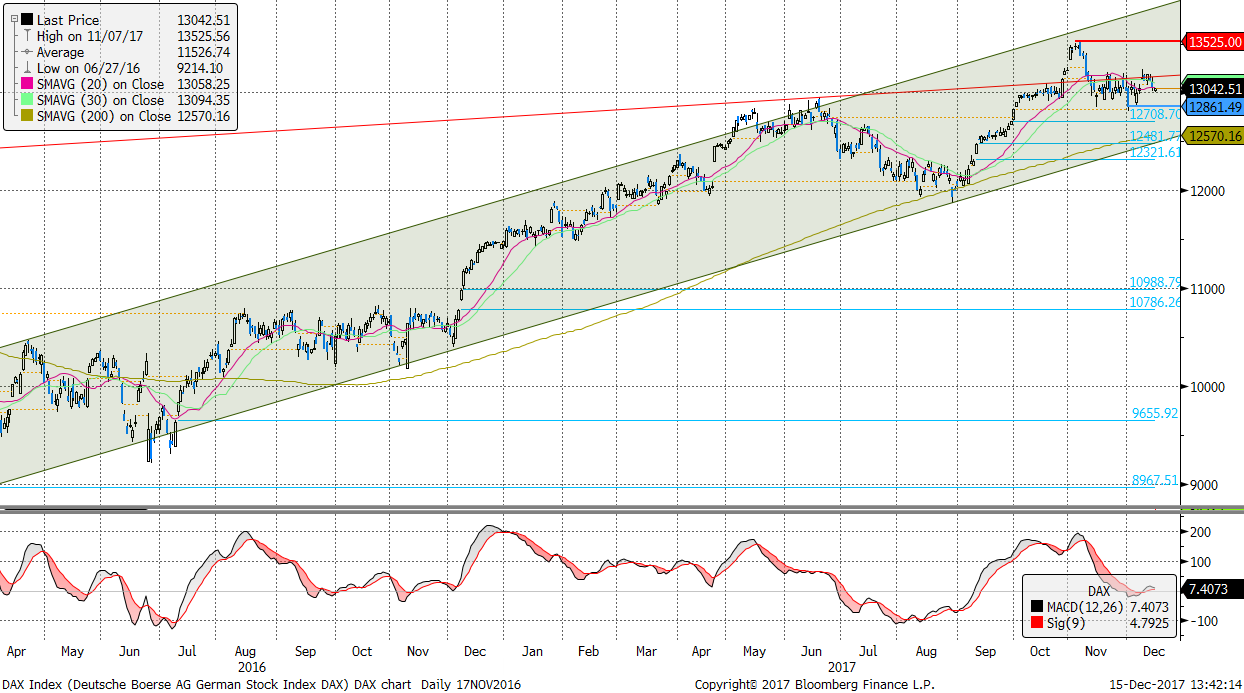
Task: Click the 12000 y-axis label
Action: pyautogui.click(x=1207, y=191)
